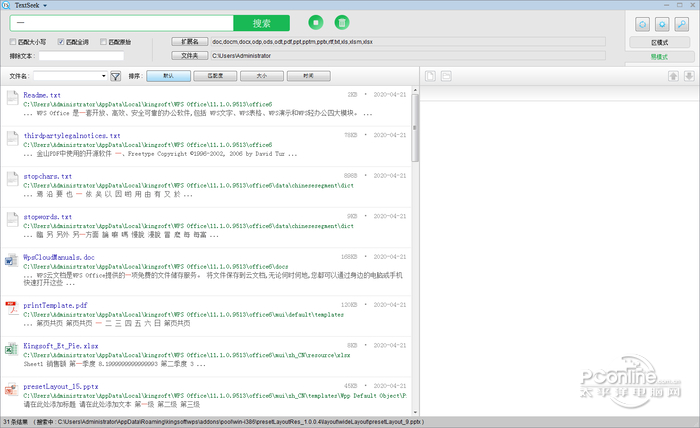Switch to the green 易模式 mode tab

(659, 57)
